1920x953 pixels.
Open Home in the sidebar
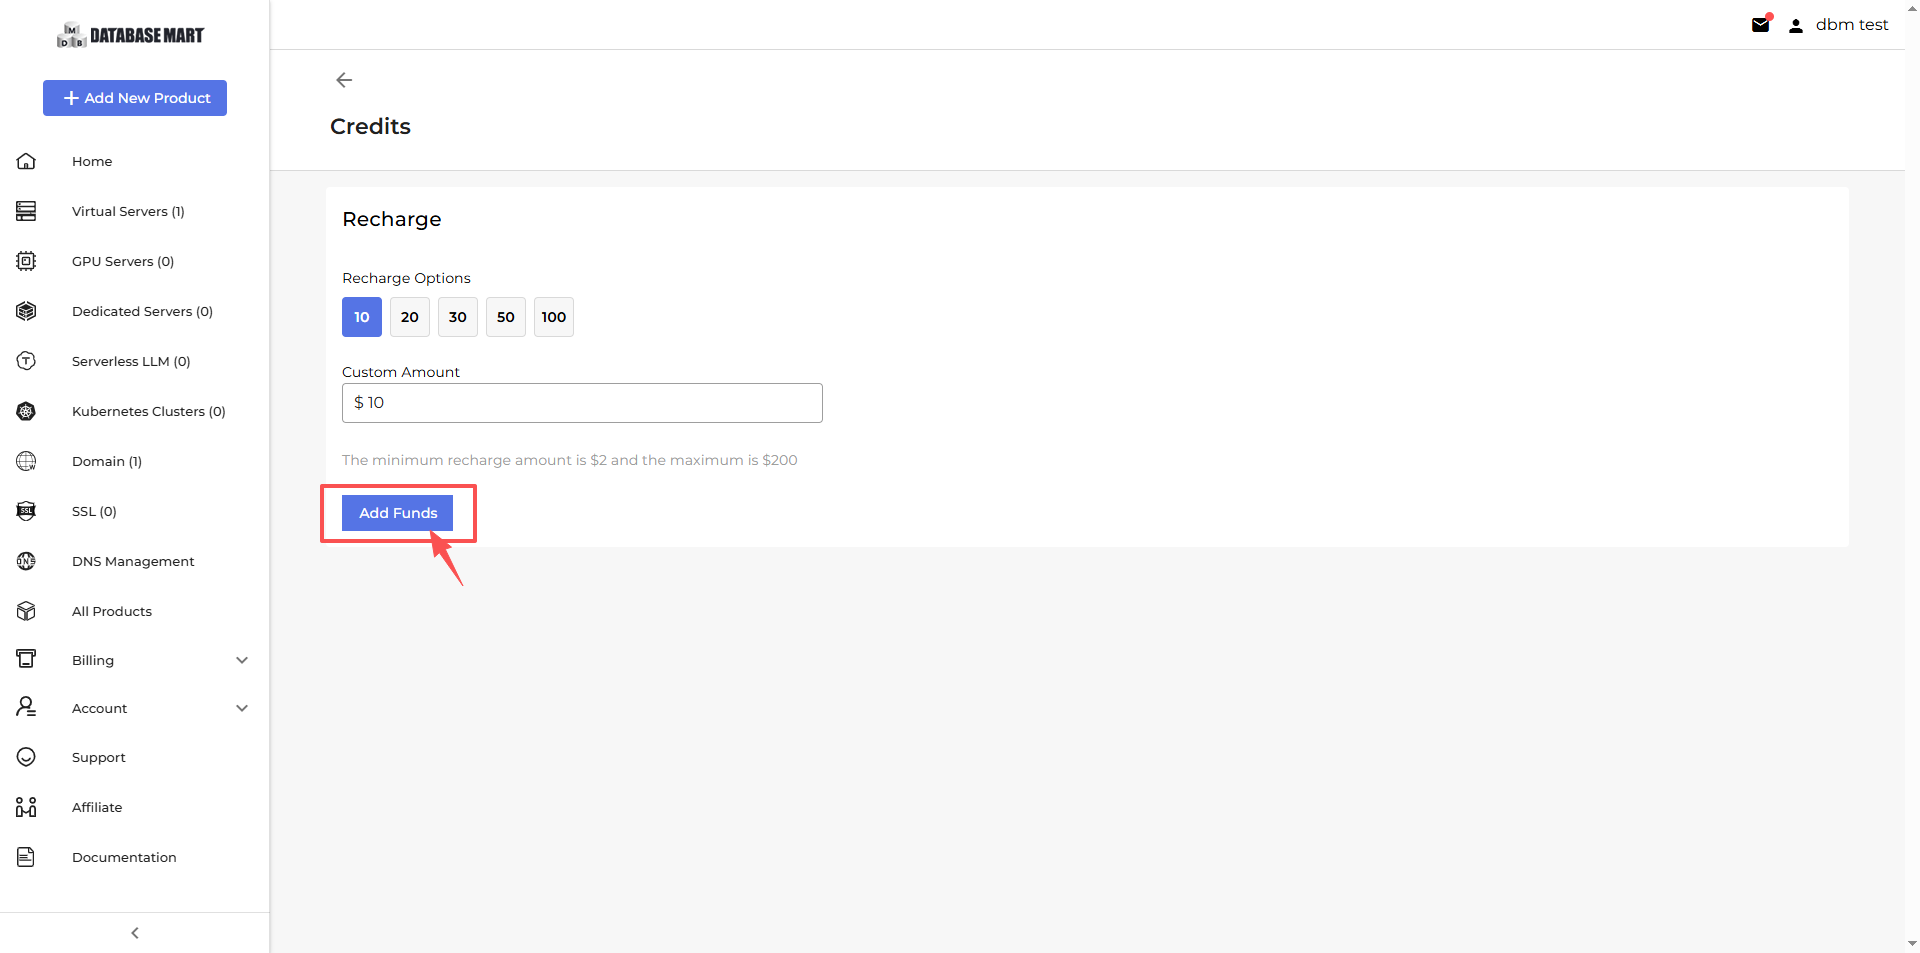point(92,161)
